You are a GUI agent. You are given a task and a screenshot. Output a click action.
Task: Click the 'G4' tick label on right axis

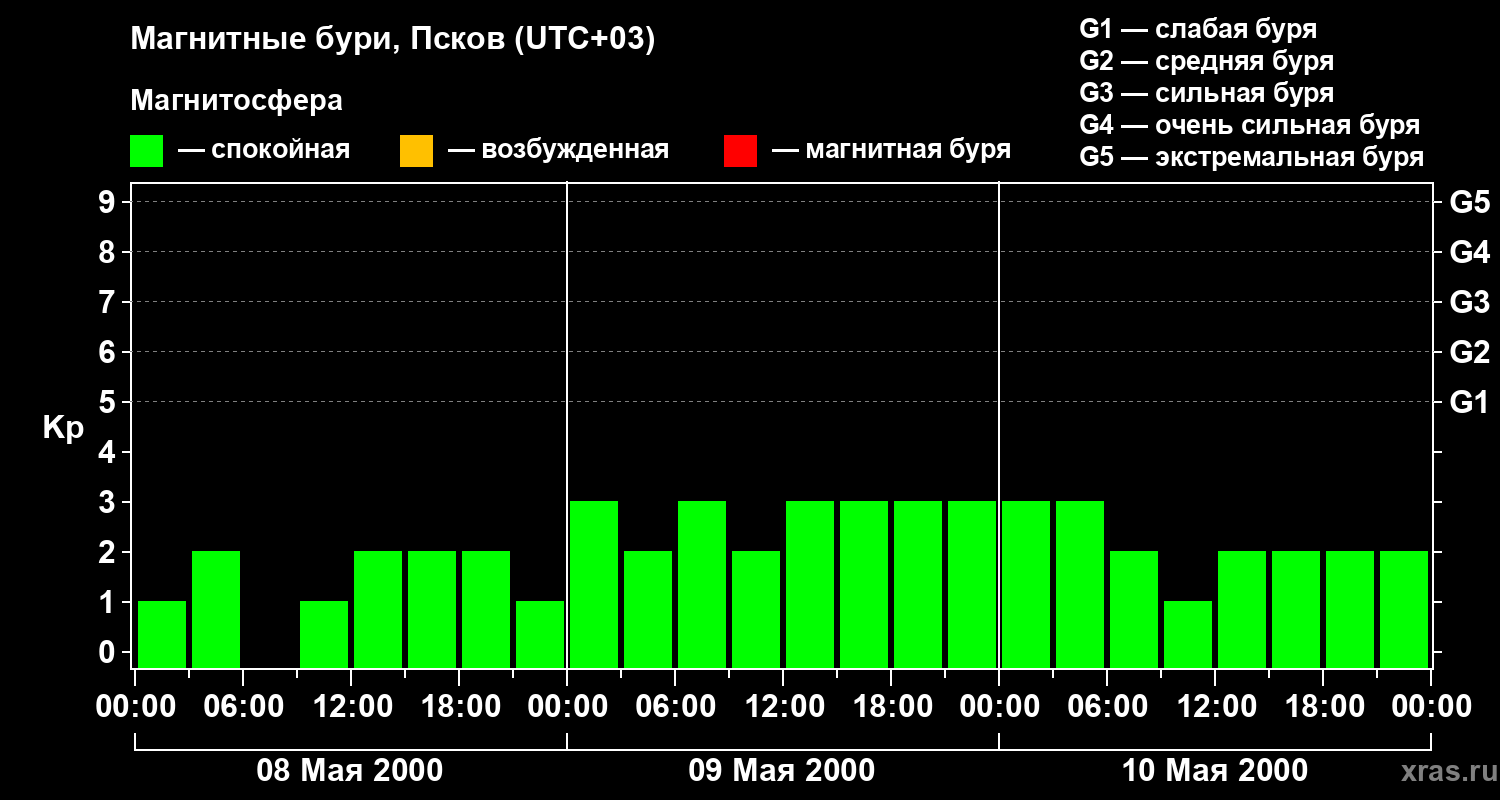pyautogui.click(x=1470, y=252)
